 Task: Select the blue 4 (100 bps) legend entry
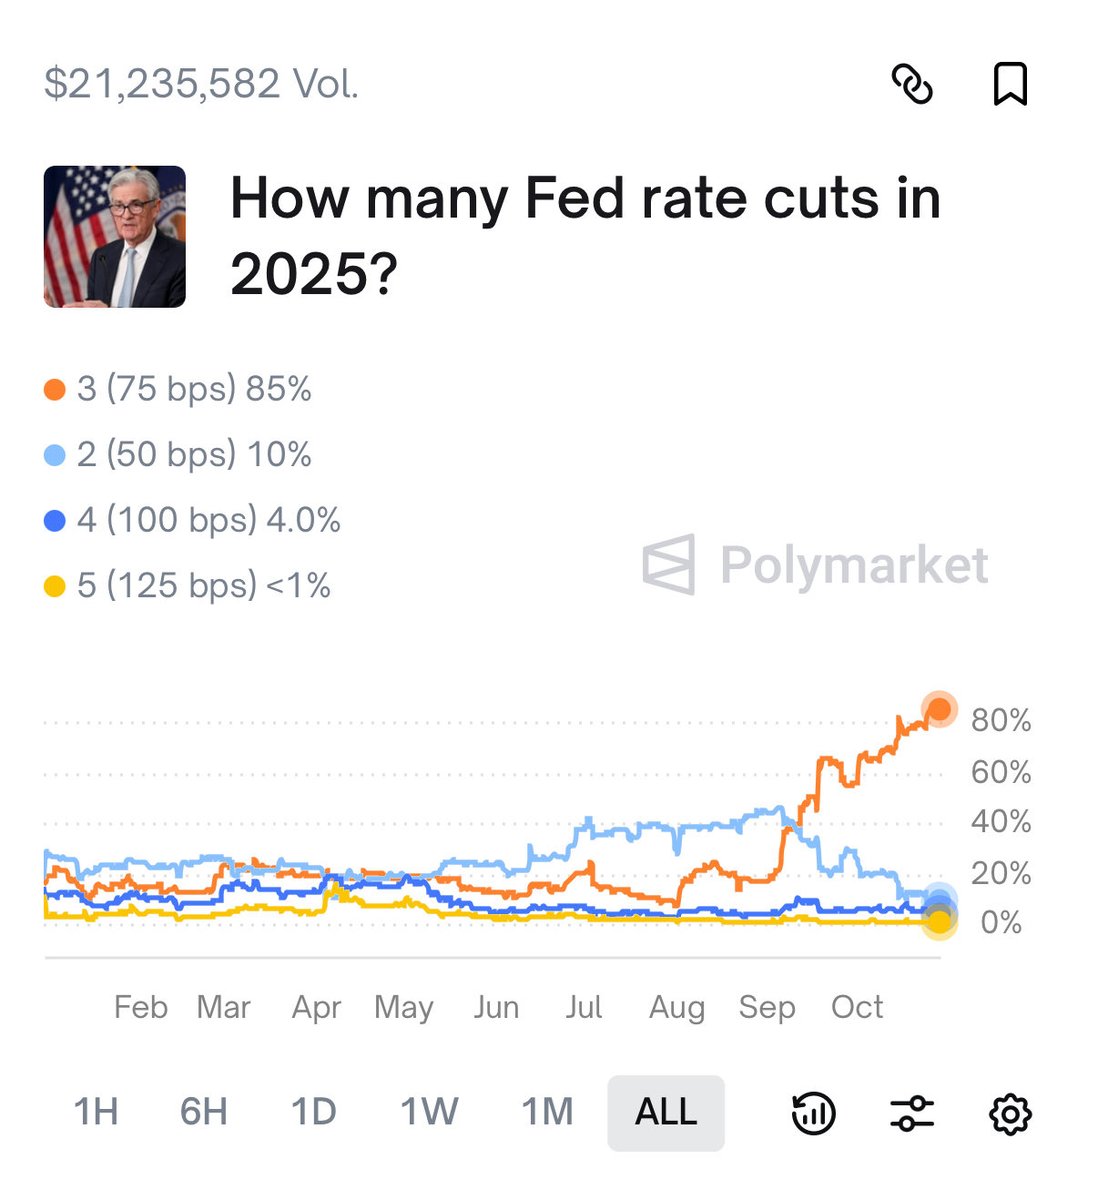(193, 520)
